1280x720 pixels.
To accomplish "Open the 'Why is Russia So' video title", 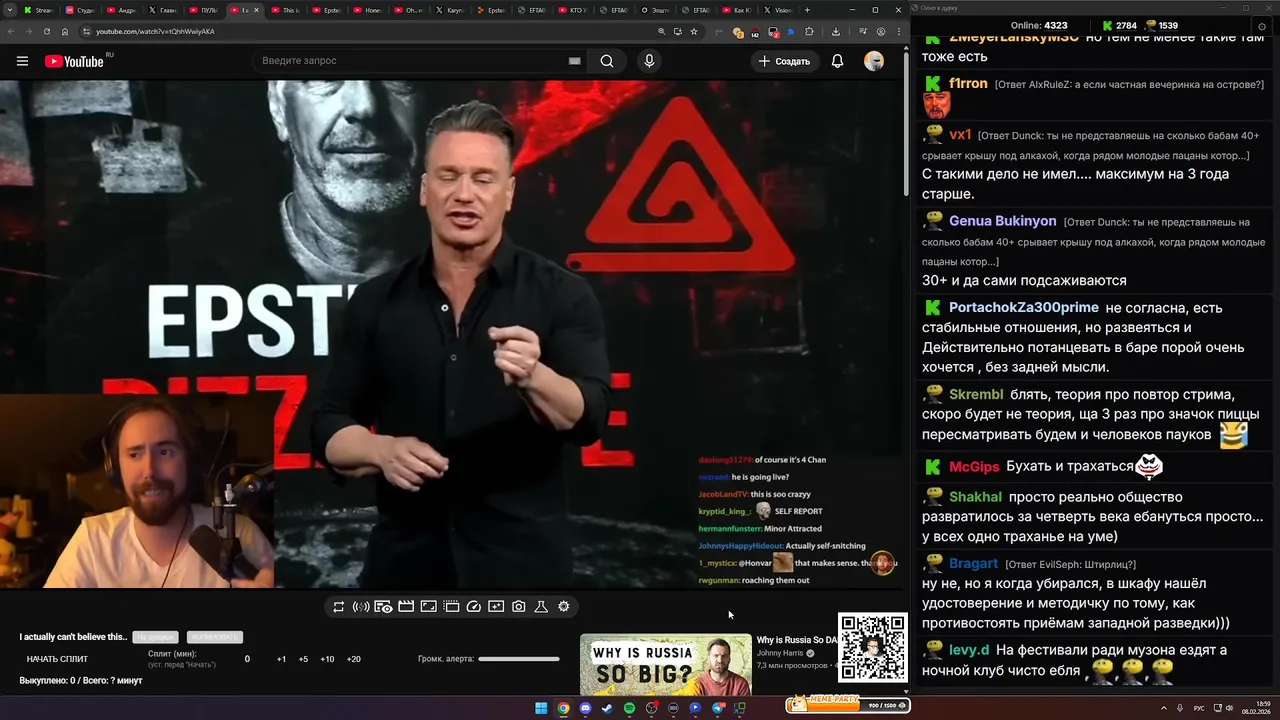I will (x=796, y=640).
